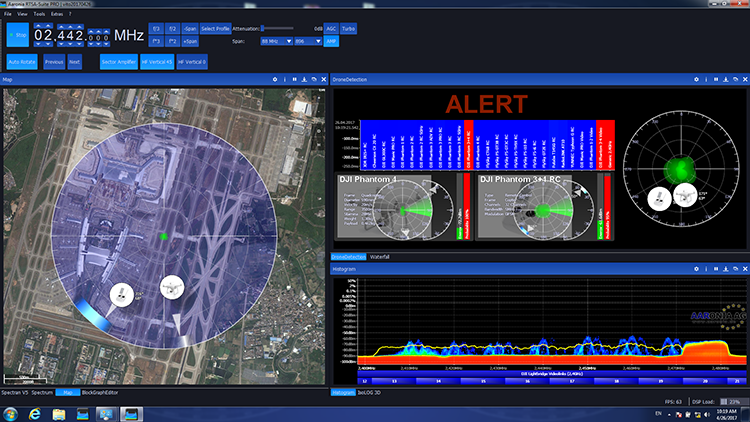Open Histogram panel settings gear

click(x=696, y=269)
